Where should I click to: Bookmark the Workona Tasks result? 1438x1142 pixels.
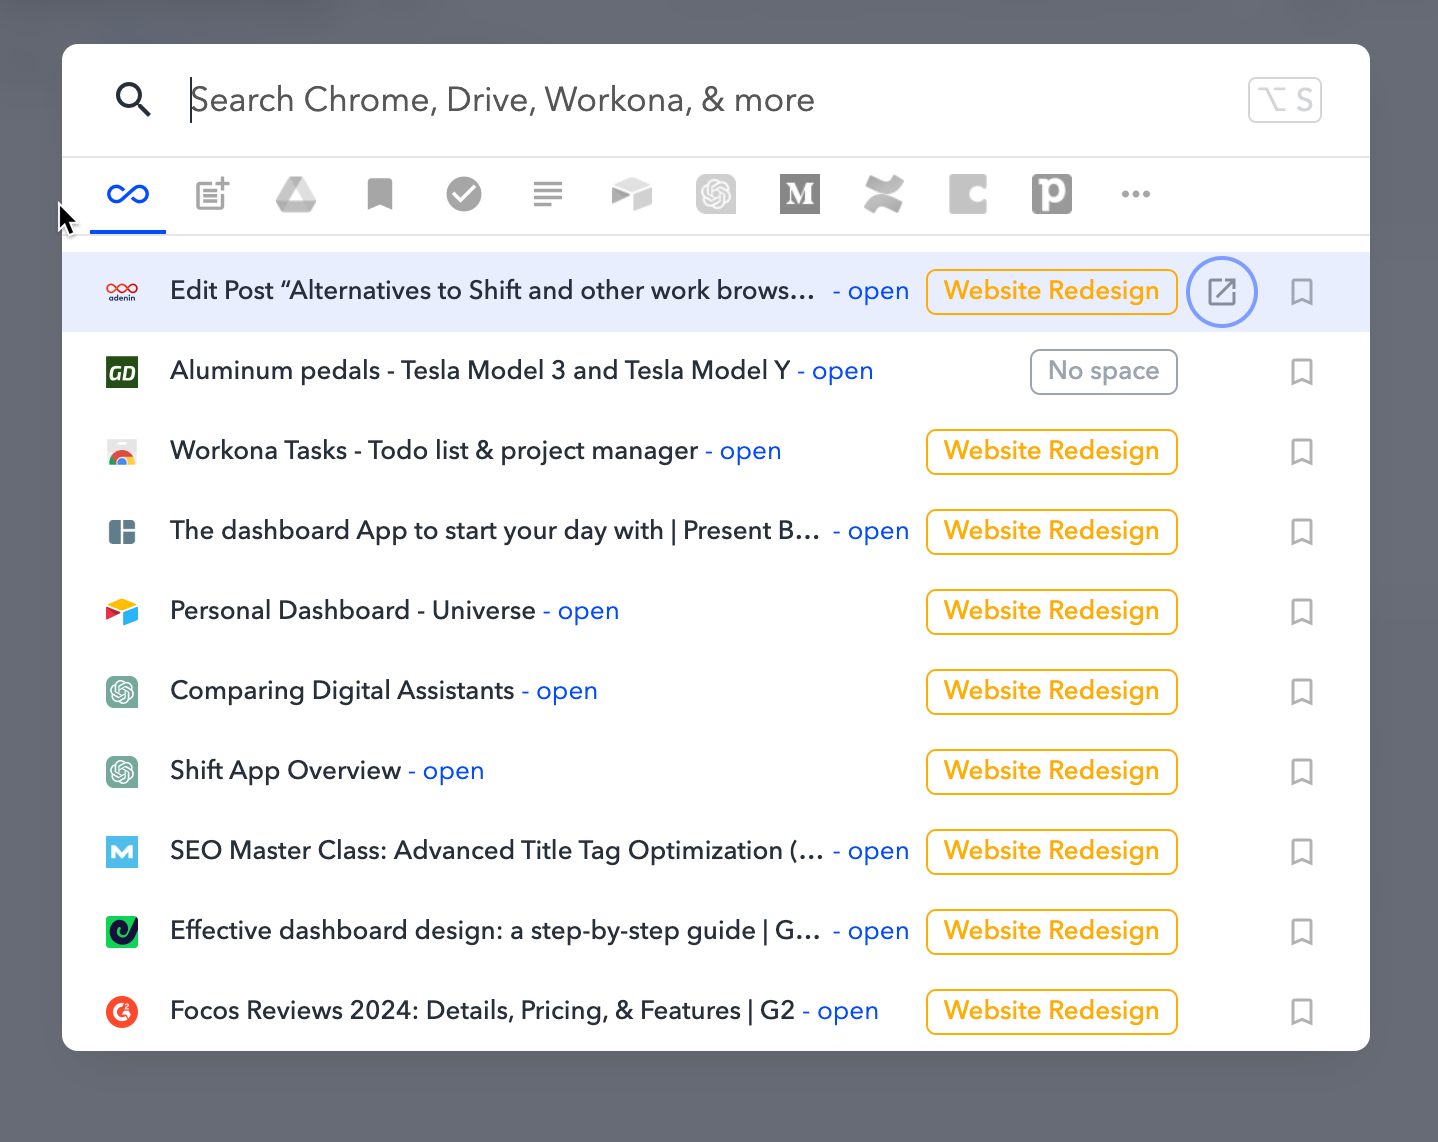click(x=1302, y=452)
